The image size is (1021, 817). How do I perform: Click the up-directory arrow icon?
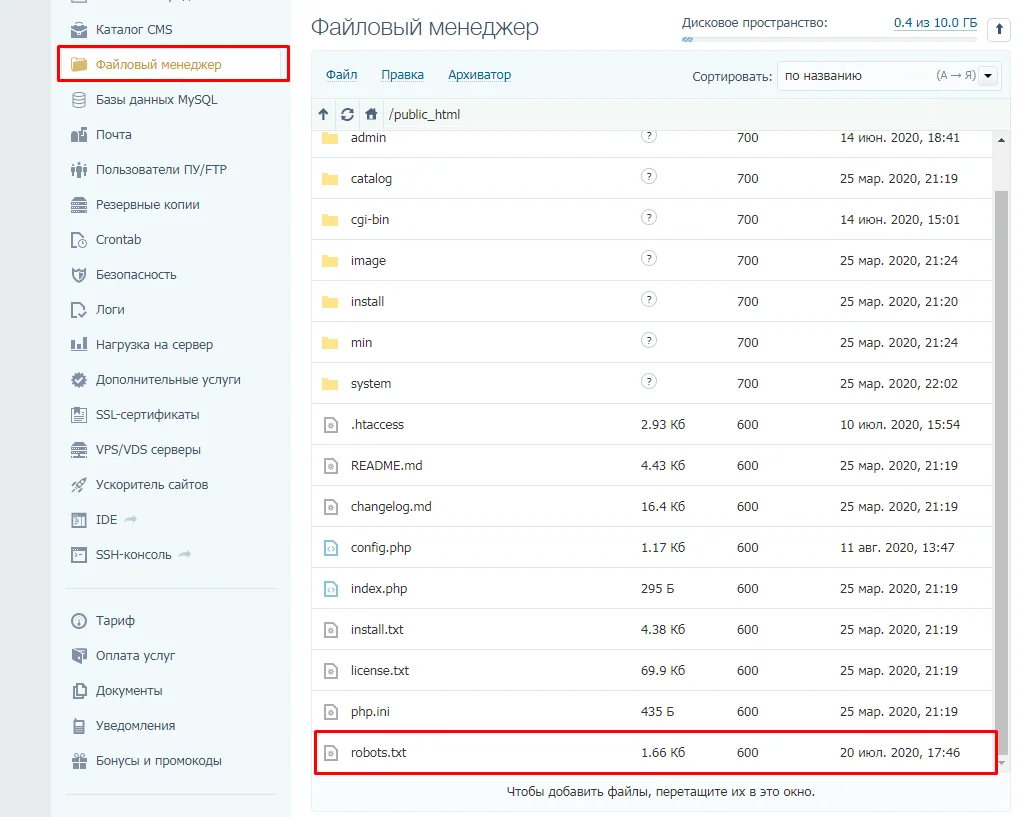[x=323, y=114]
